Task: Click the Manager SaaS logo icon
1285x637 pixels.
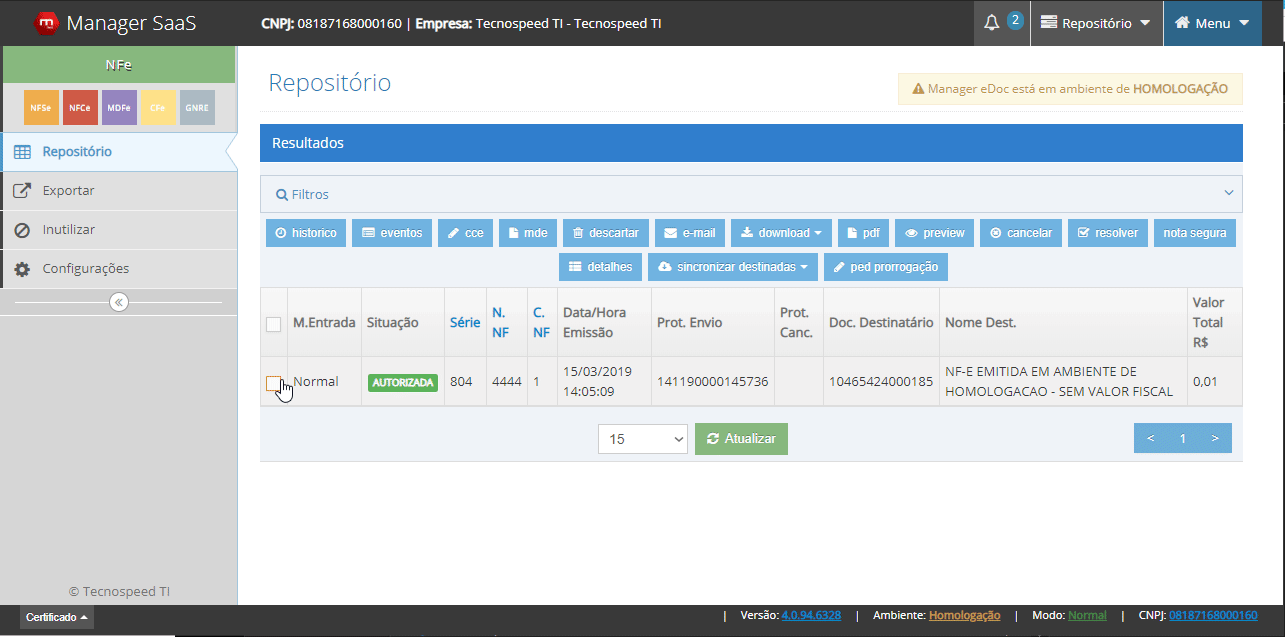Action: click(x=45, y=22)
